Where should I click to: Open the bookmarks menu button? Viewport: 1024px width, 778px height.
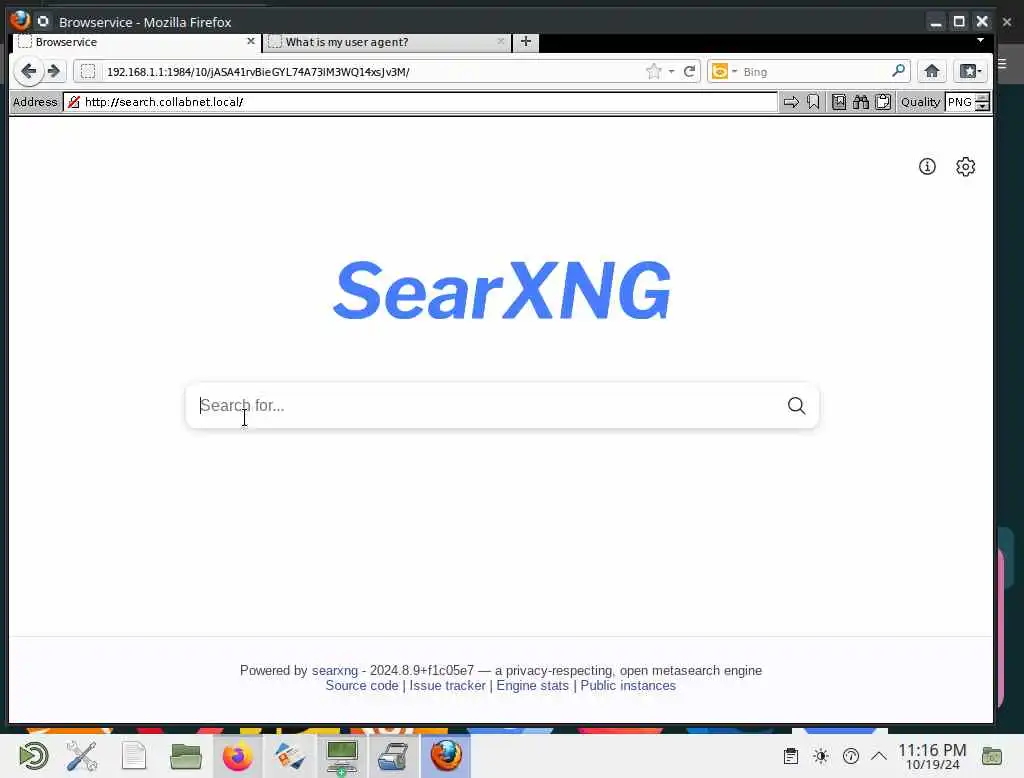(970, 71)
